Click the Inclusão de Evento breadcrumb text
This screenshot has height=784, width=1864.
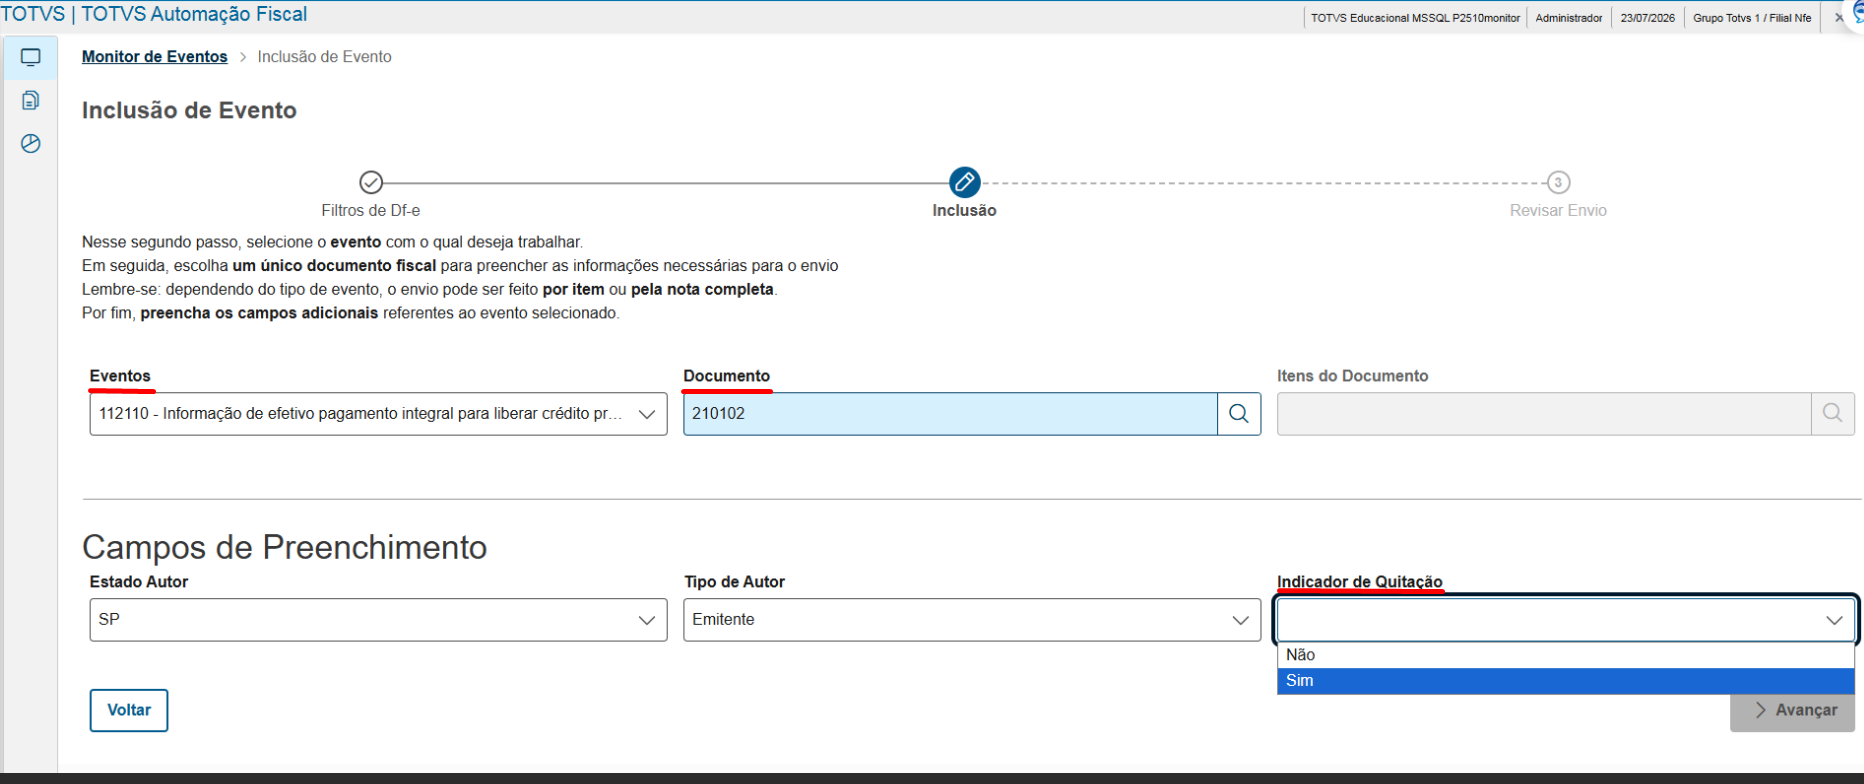click(x=325, y=57)
